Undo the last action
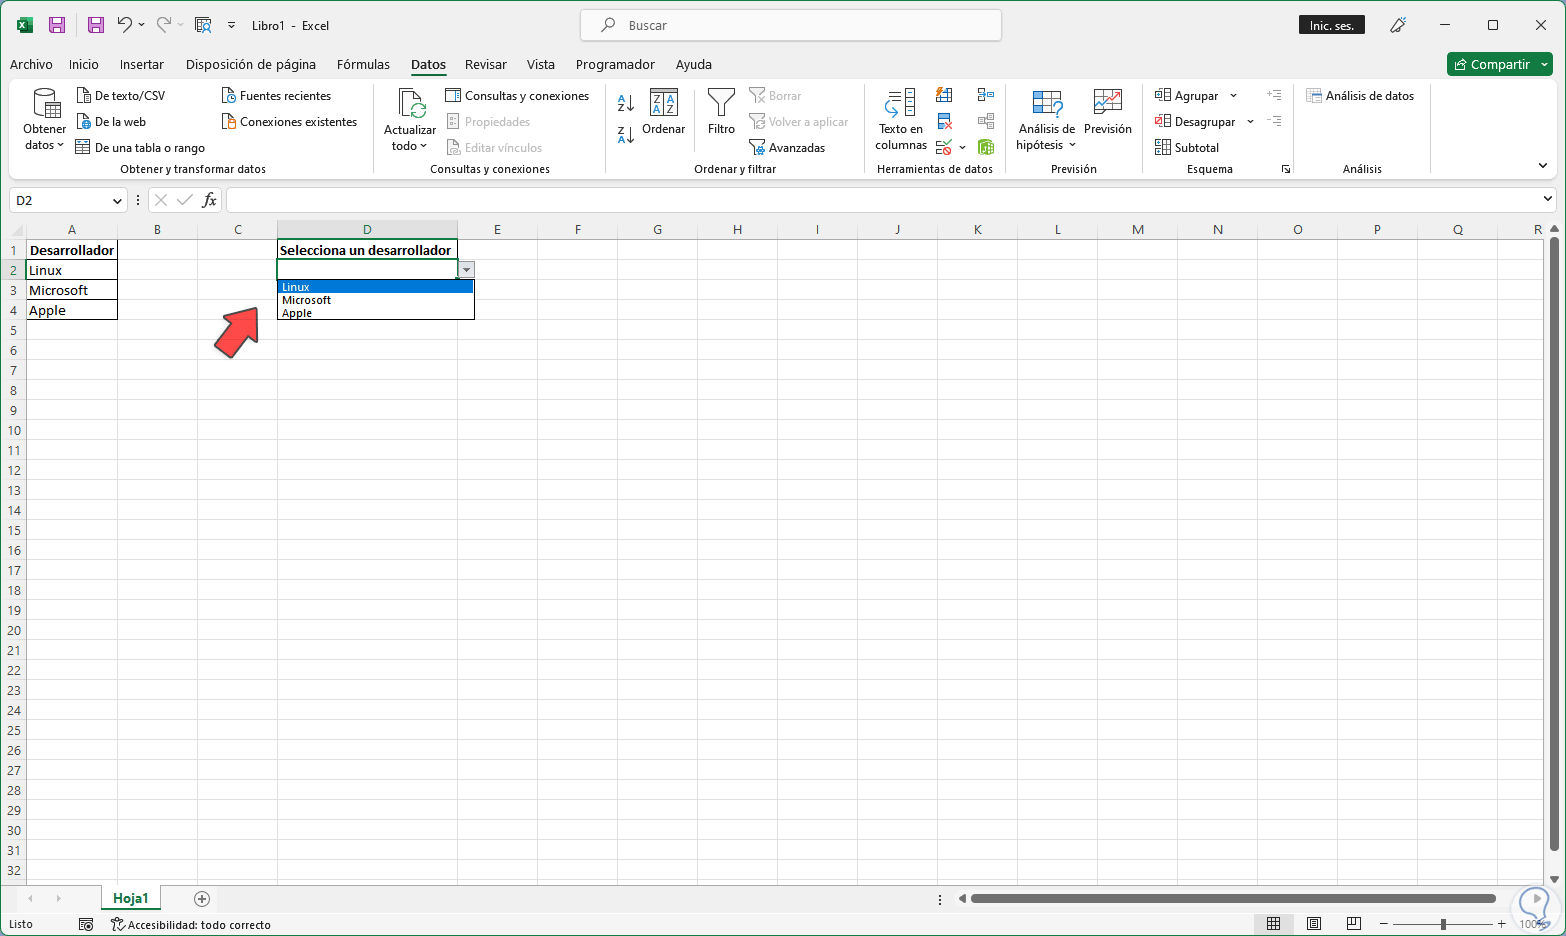 click(x=125, y=25)
